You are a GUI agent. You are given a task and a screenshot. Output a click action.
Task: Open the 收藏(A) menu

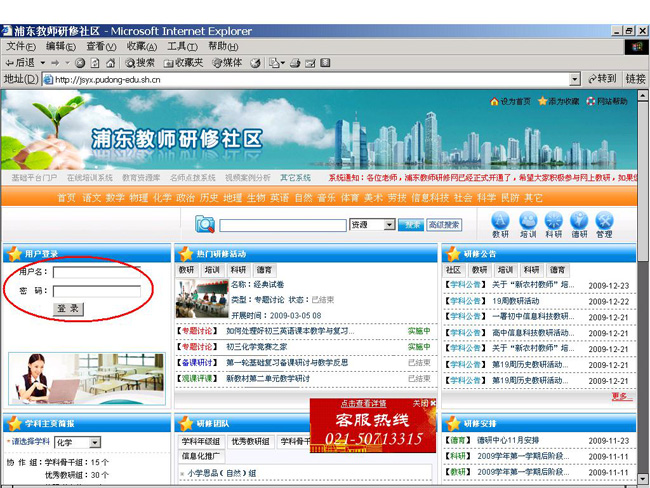pos(142,46)
